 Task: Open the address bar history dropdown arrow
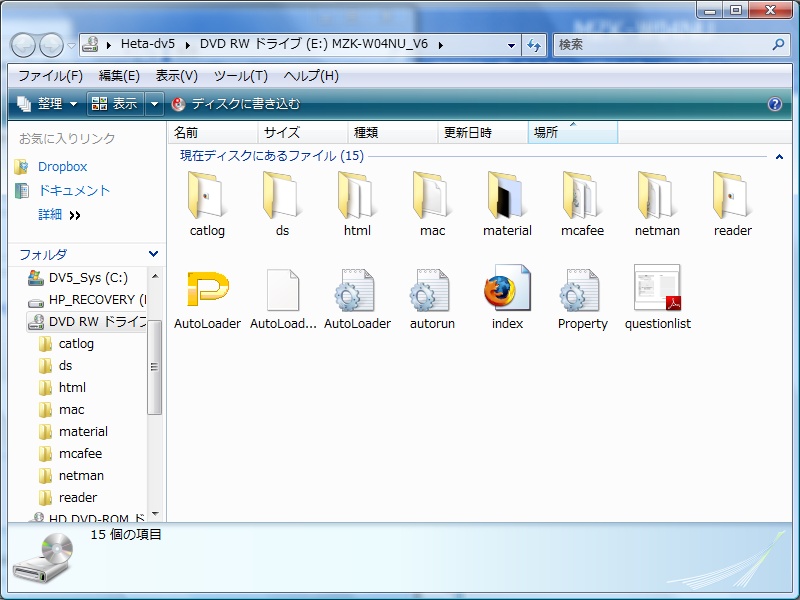pyautogui.click(x=511, y=45)
